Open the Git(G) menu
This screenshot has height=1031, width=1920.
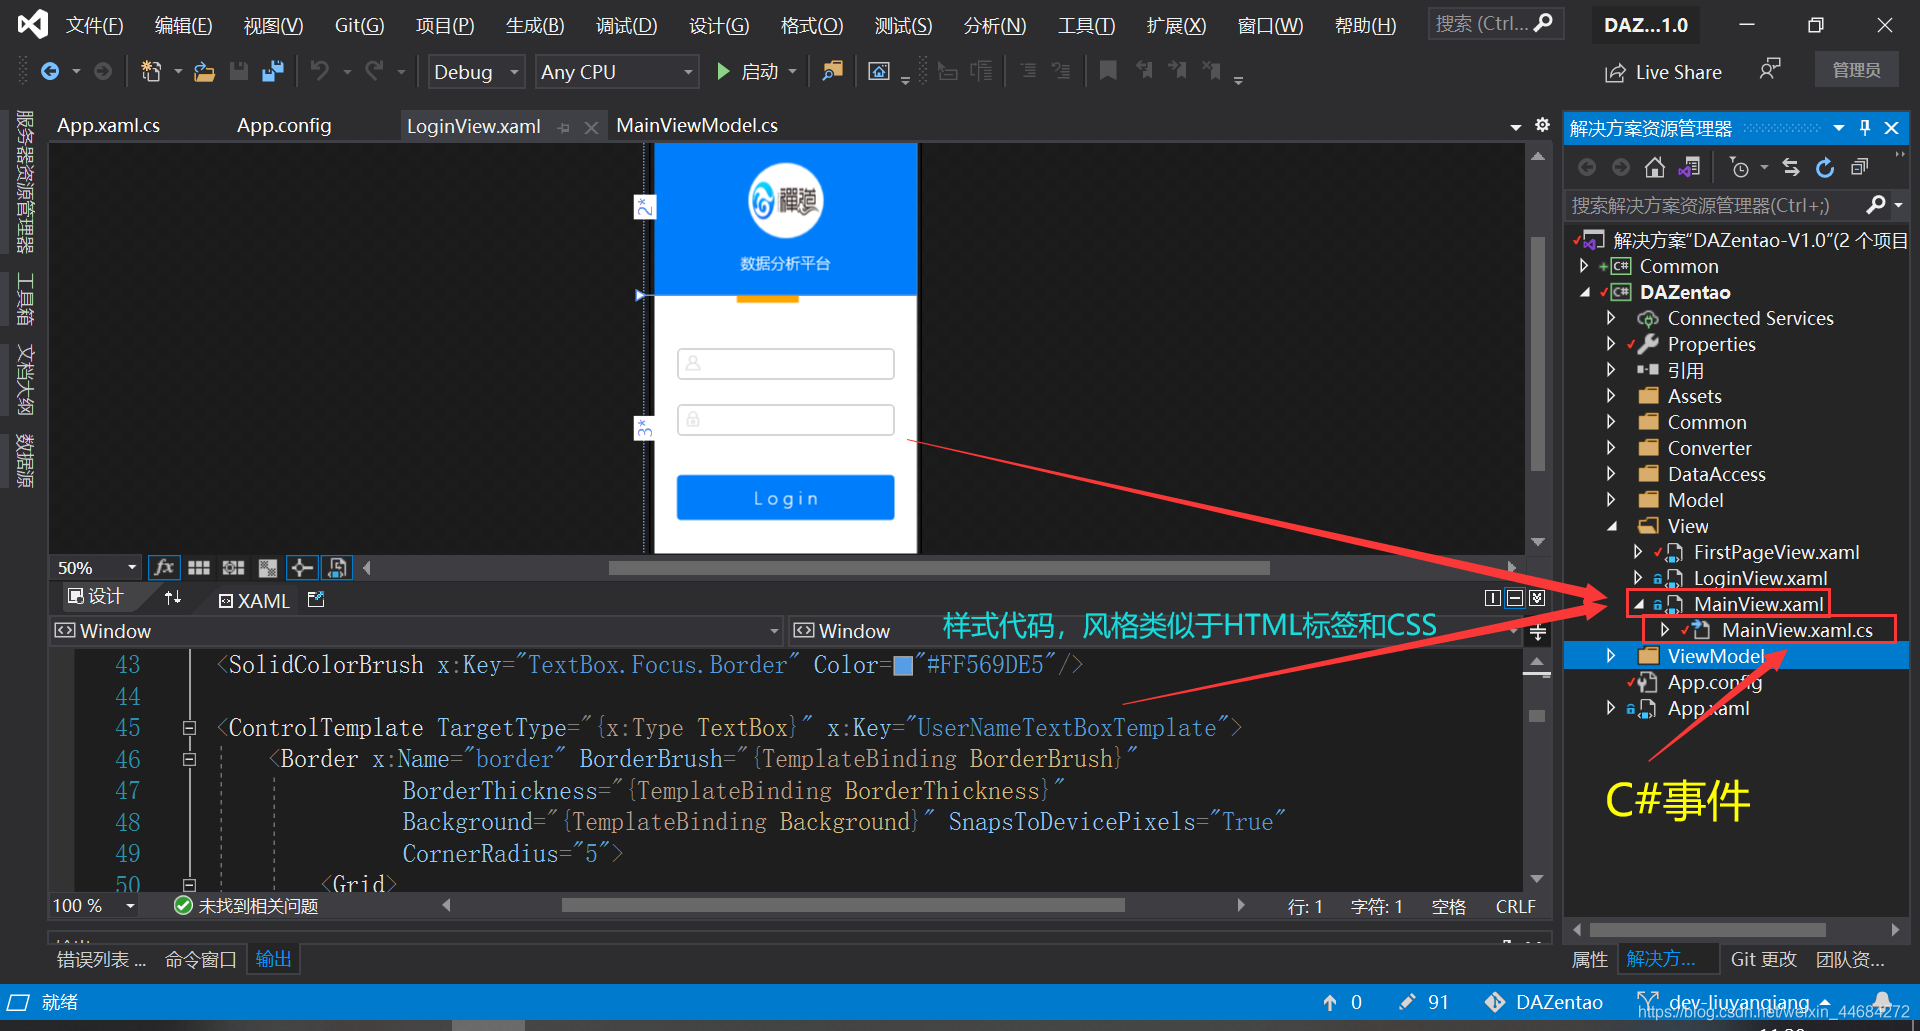pyautogui.click(x=359, y=25)
